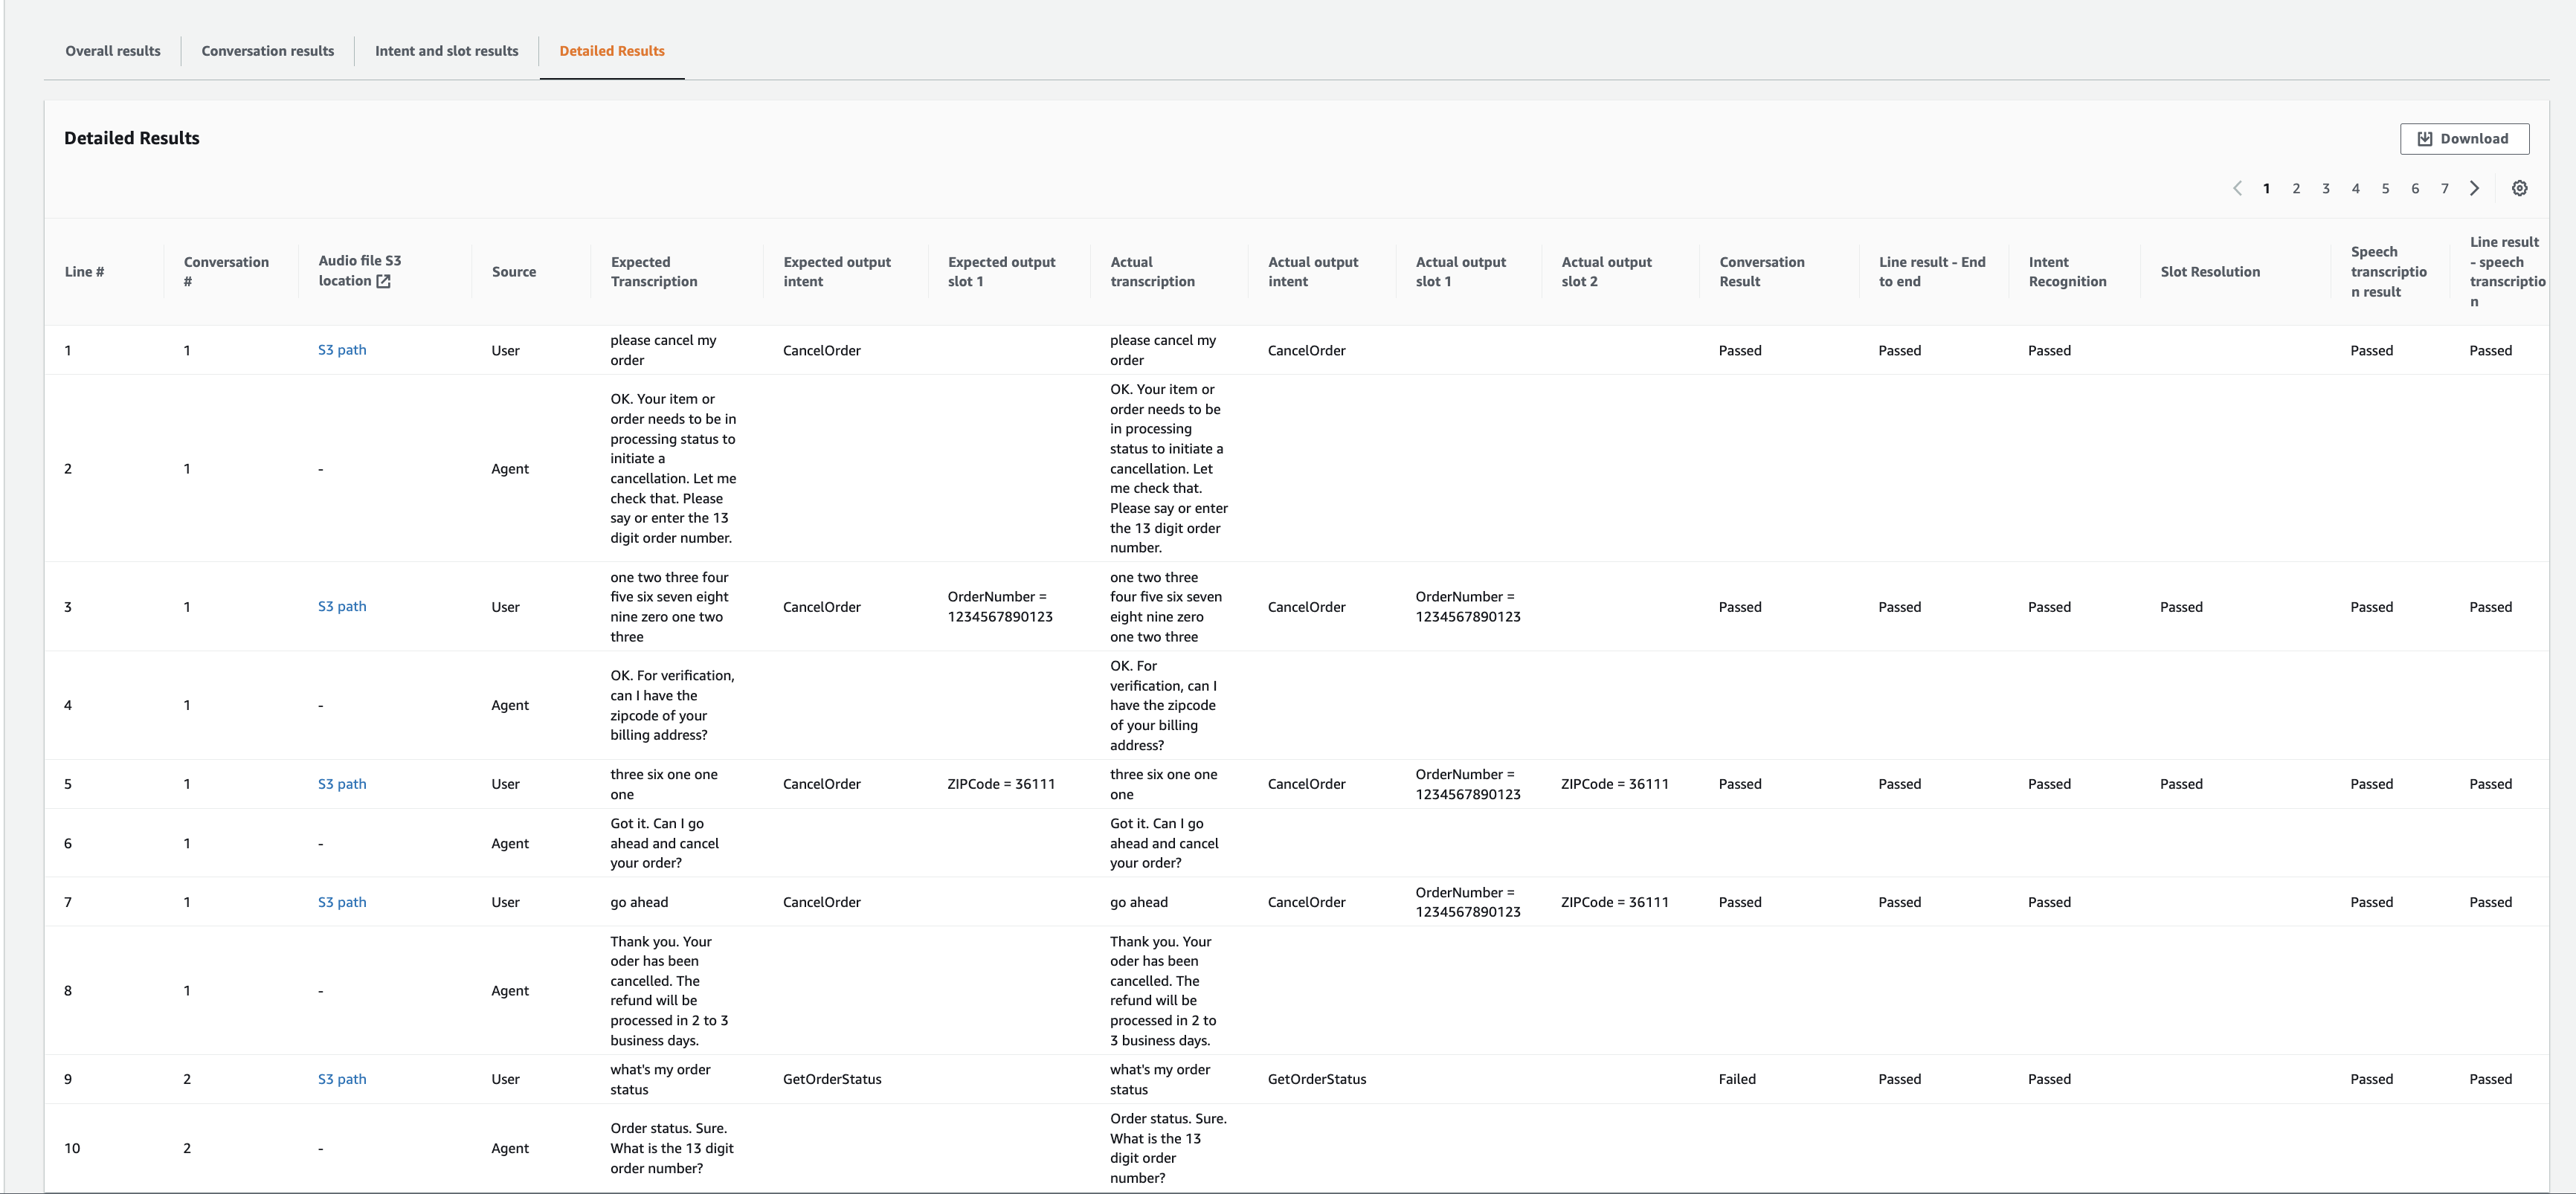Open S3 path link for line 3
Screen dimensions: 2576x1194
[342, 606]
